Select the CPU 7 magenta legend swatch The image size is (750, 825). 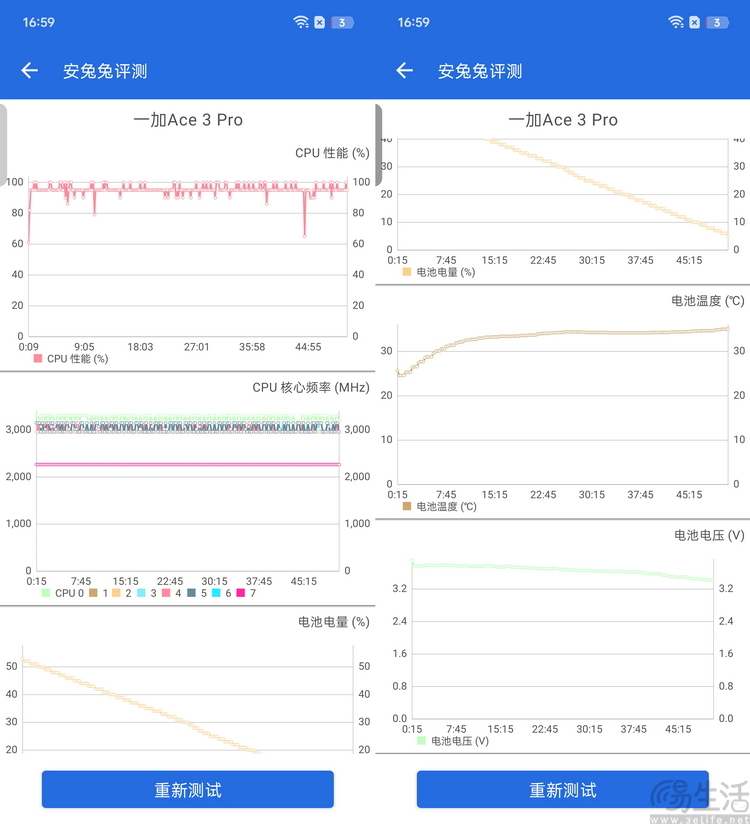coord(241,593)
